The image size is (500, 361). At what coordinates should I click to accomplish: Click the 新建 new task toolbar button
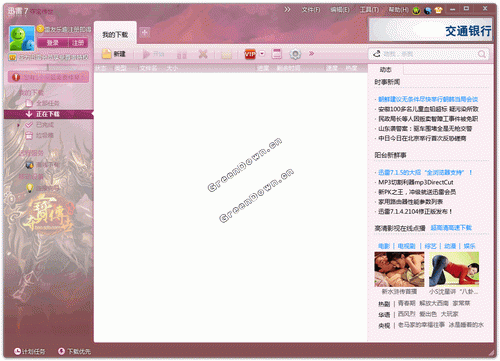tap(114, 54)
